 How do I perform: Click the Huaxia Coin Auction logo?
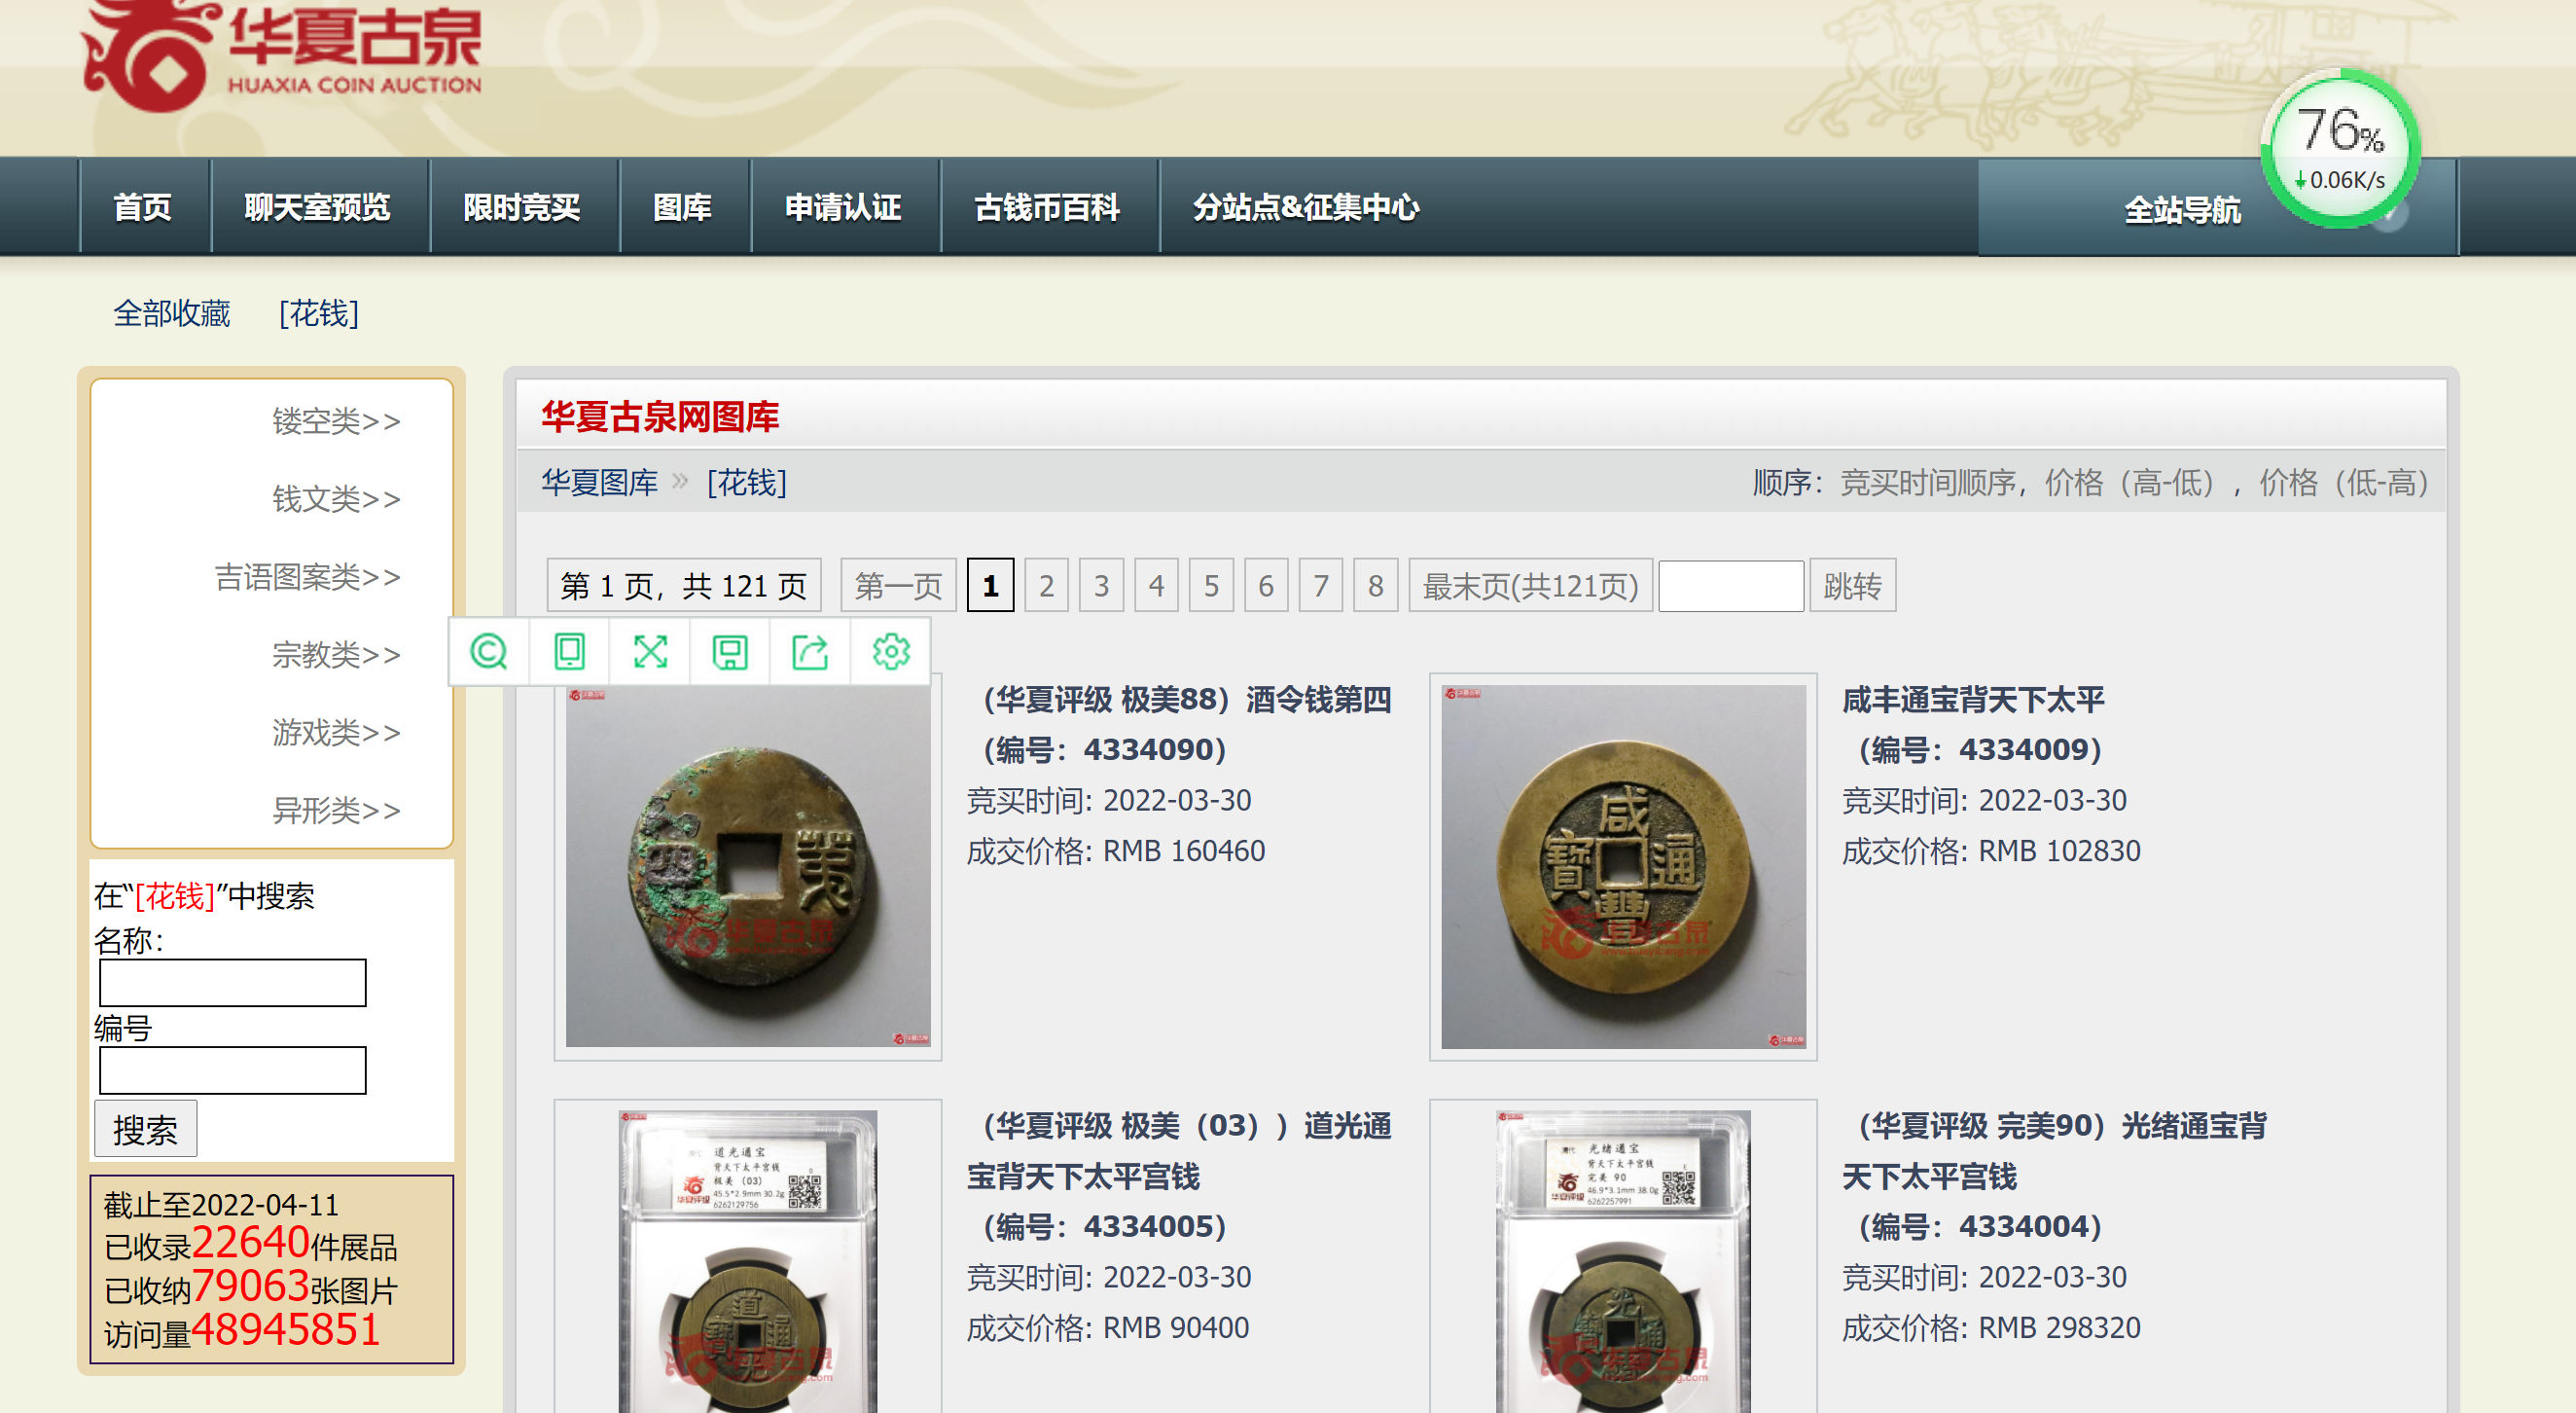click(x=281, y=55)
